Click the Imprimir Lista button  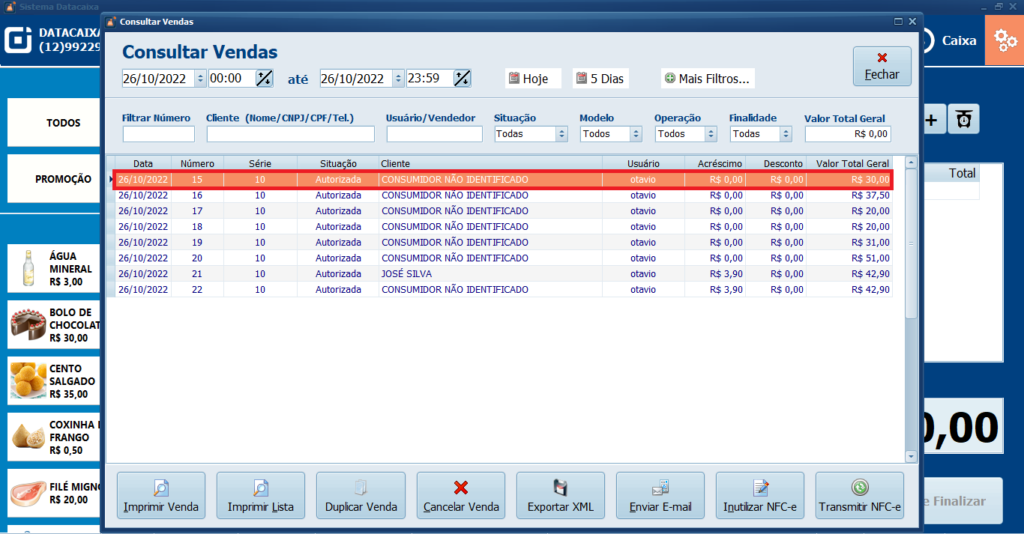pos(260,495)
